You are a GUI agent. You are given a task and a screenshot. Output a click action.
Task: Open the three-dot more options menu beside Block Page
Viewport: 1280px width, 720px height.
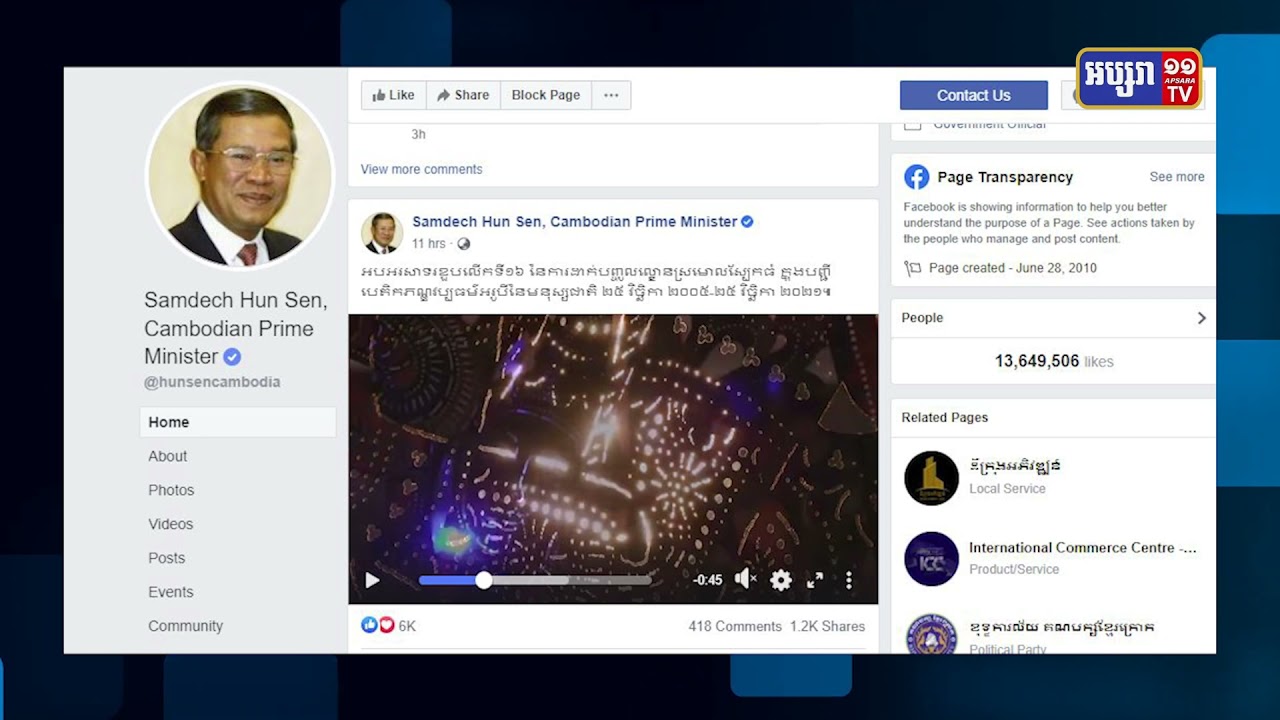[611, 95]
